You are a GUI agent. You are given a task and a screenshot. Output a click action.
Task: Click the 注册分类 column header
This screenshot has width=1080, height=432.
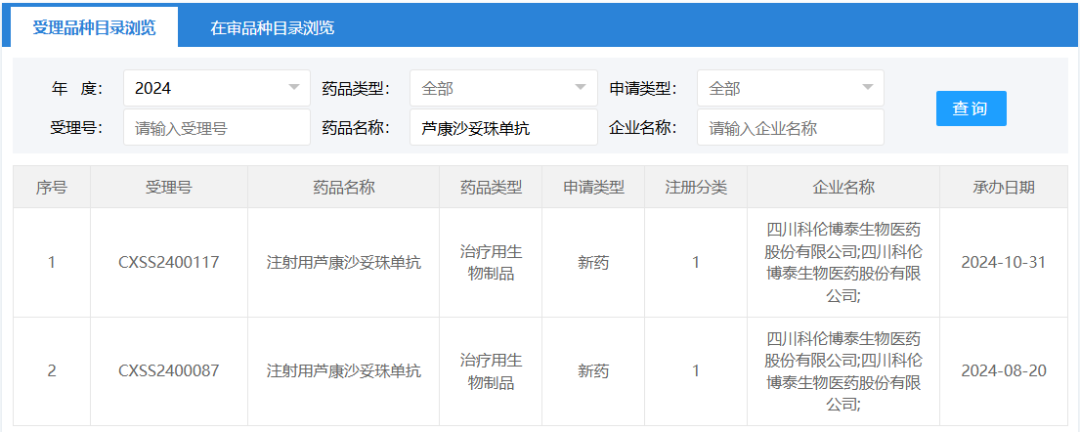[x=696, y=187]
